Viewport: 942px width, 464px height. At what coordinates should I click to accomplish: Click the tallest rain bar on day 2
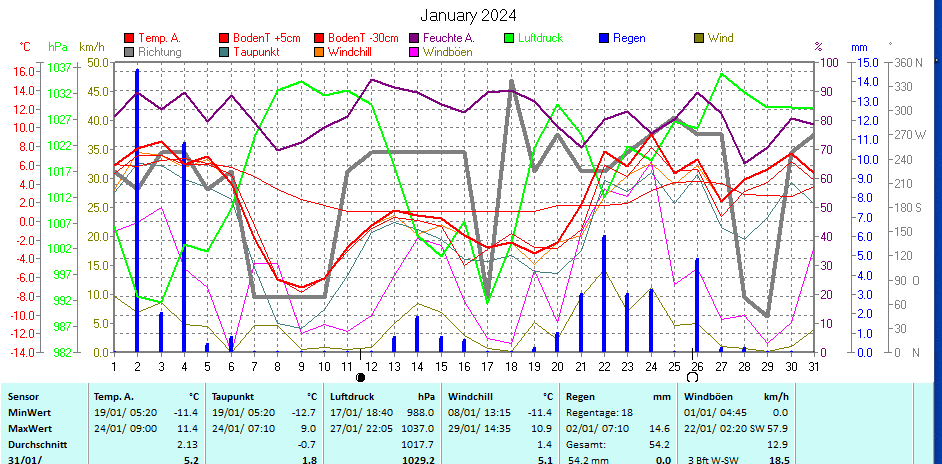pyautogui.click(x=137, y=210)
